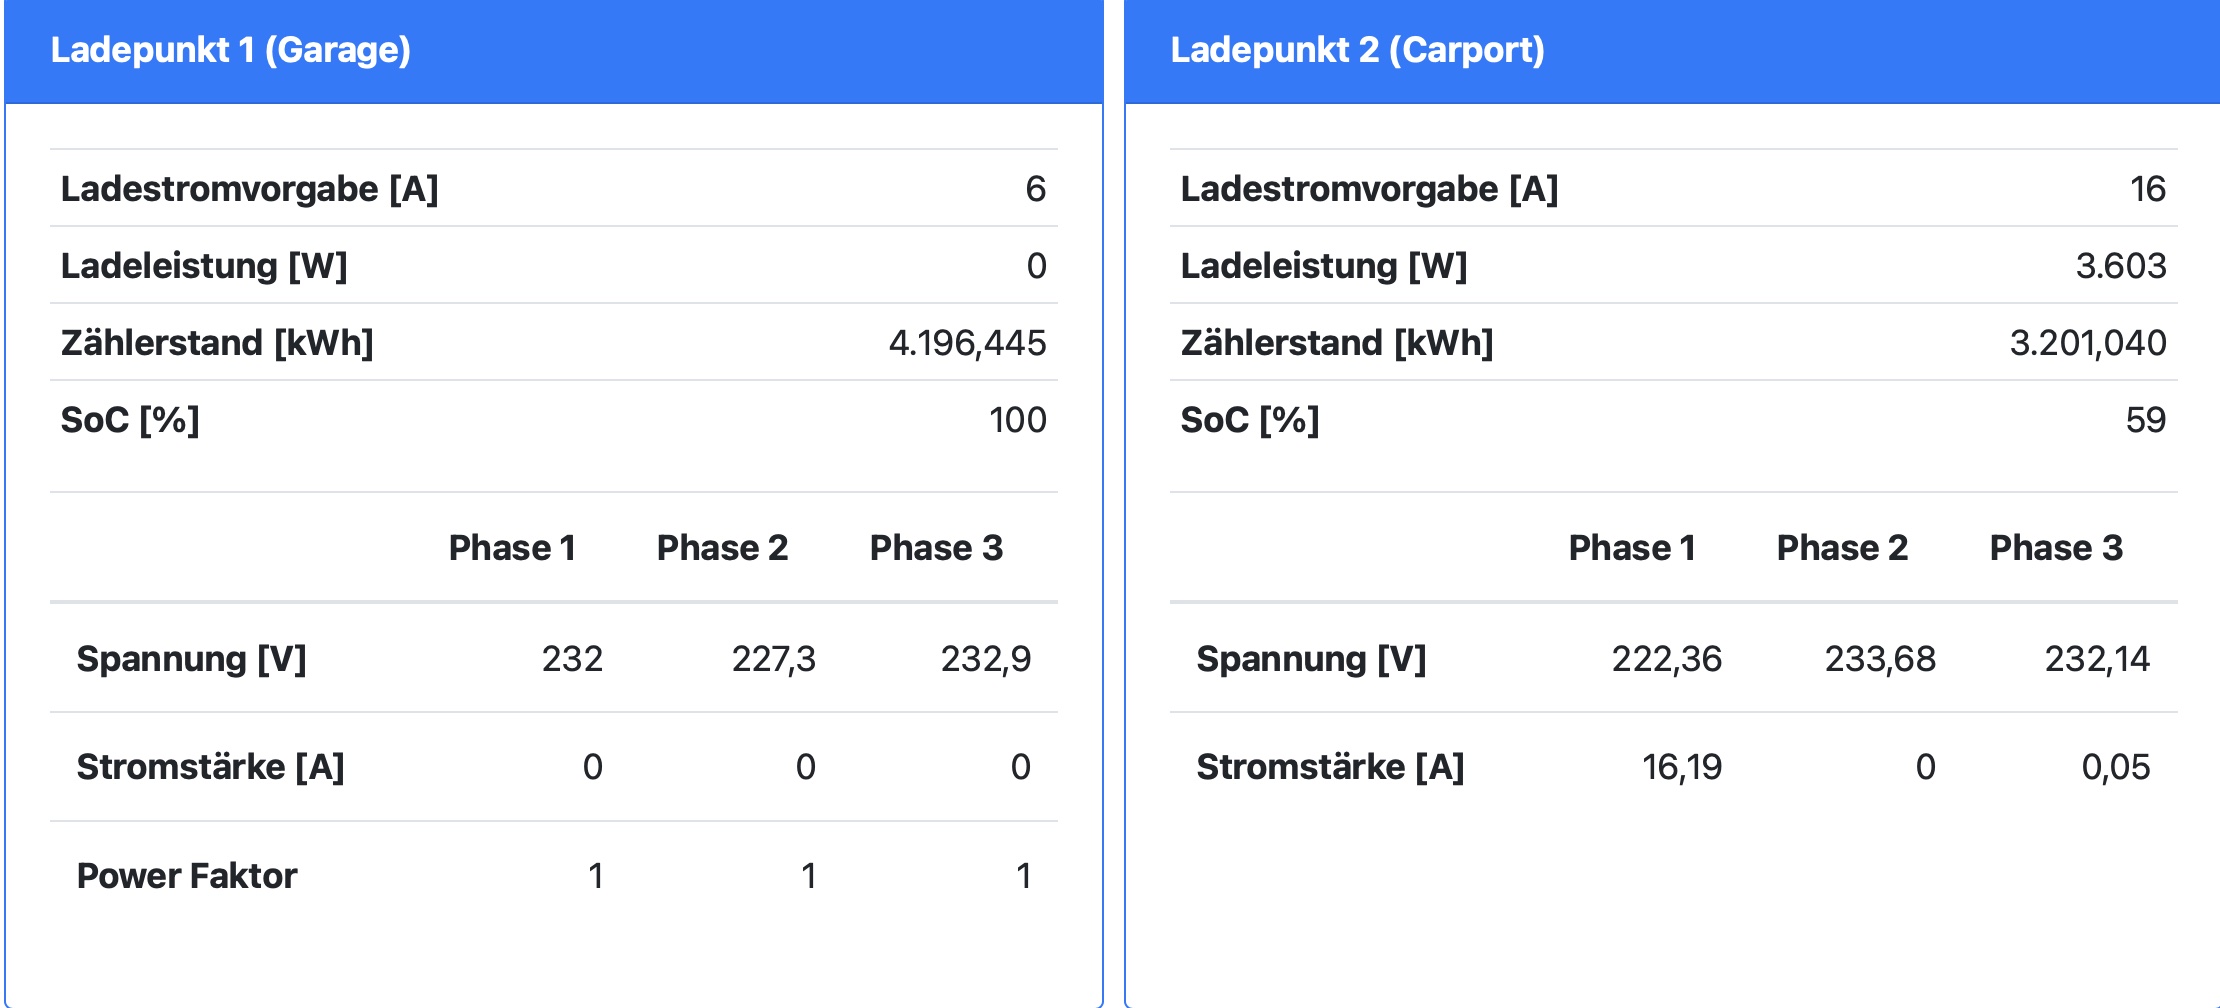The height and width of the screenshot is (1008, 2220).
Task: Click Garage Ladeleistung [W] label
Action: pos(204,266)
